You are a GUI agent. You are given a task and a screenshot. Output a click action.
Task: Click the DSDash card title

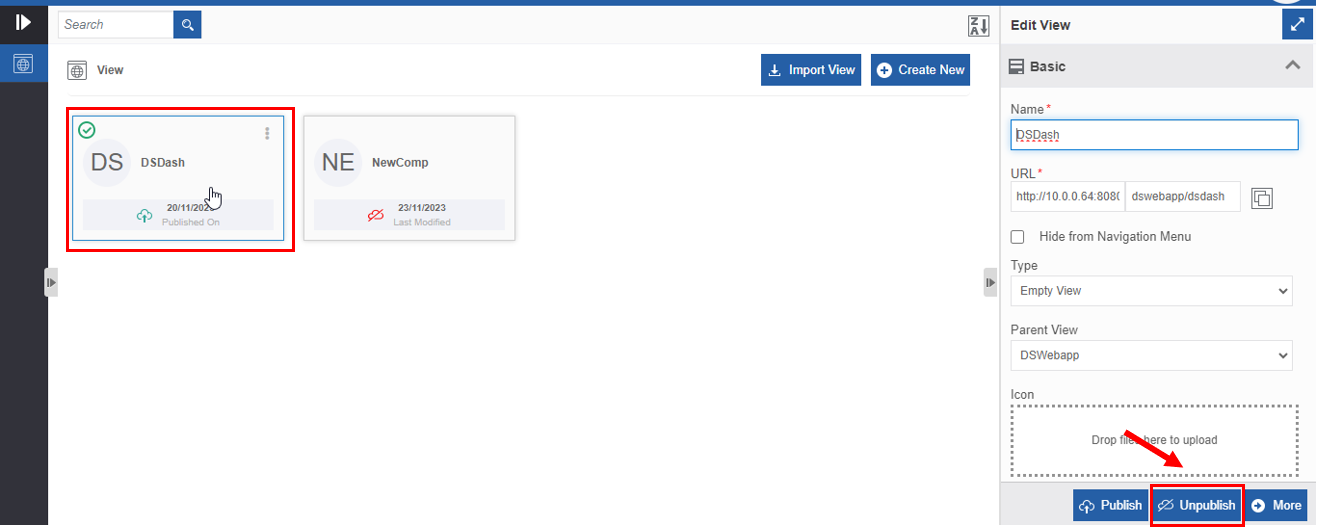pos(163,162)
